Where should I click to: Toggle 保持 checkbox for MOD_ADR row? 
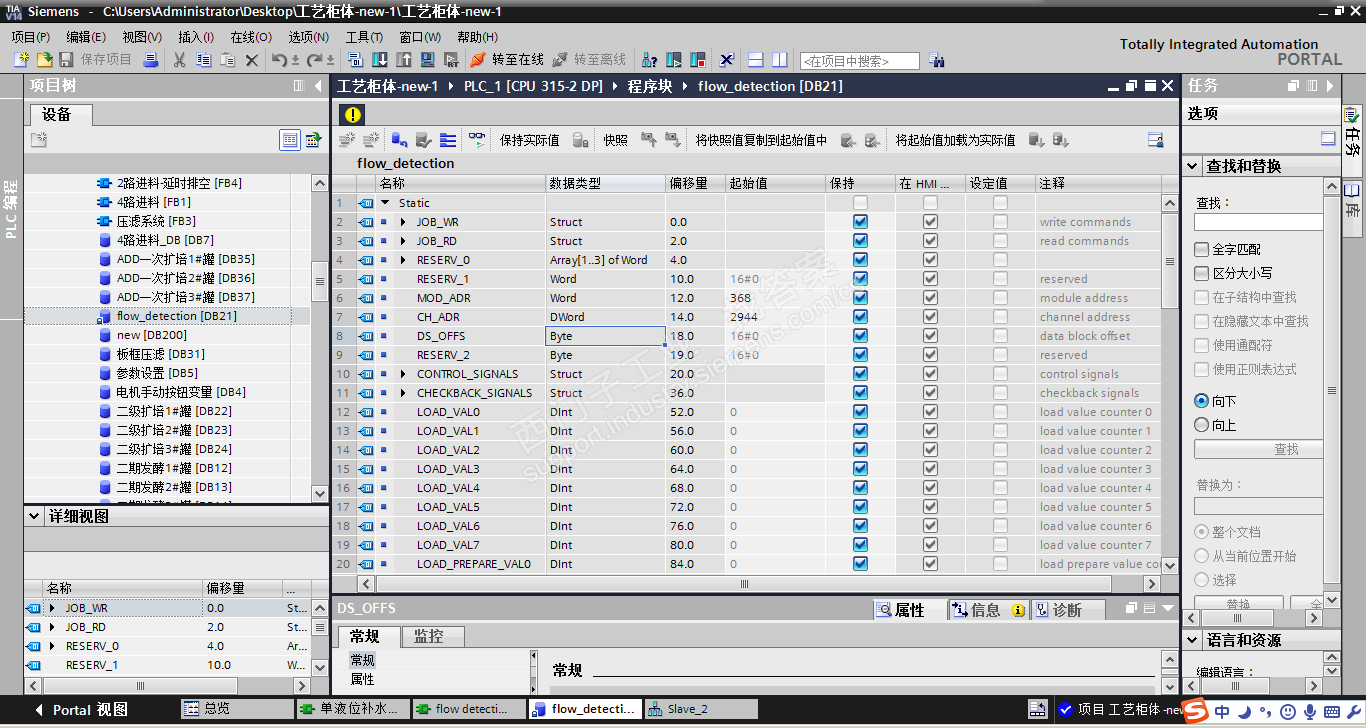coord(860,298)
